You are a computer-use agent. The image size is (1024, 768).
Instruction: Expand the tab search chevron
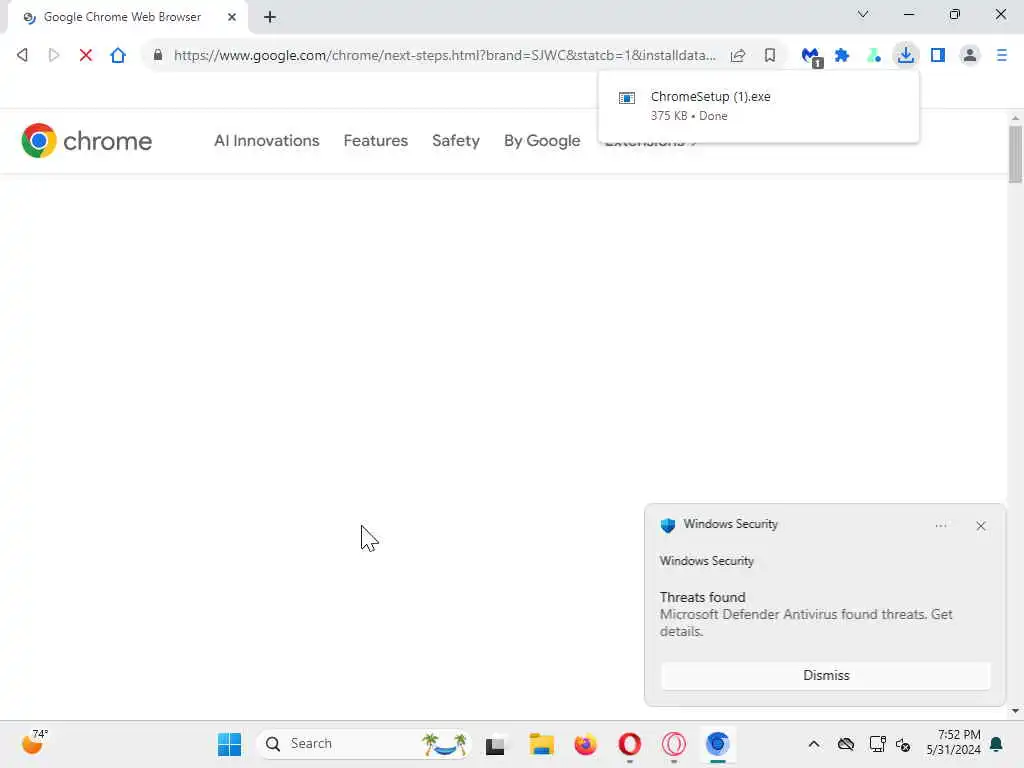coord(863,14)
